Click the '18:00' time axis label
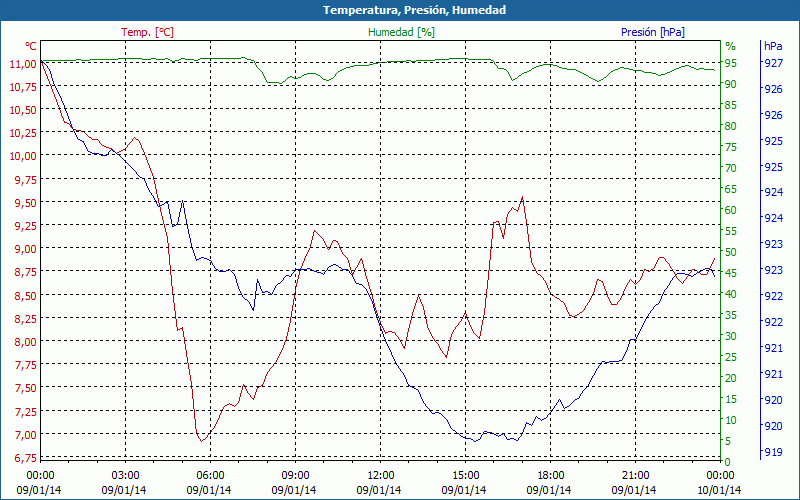800x500 pixels. [551, 476]
